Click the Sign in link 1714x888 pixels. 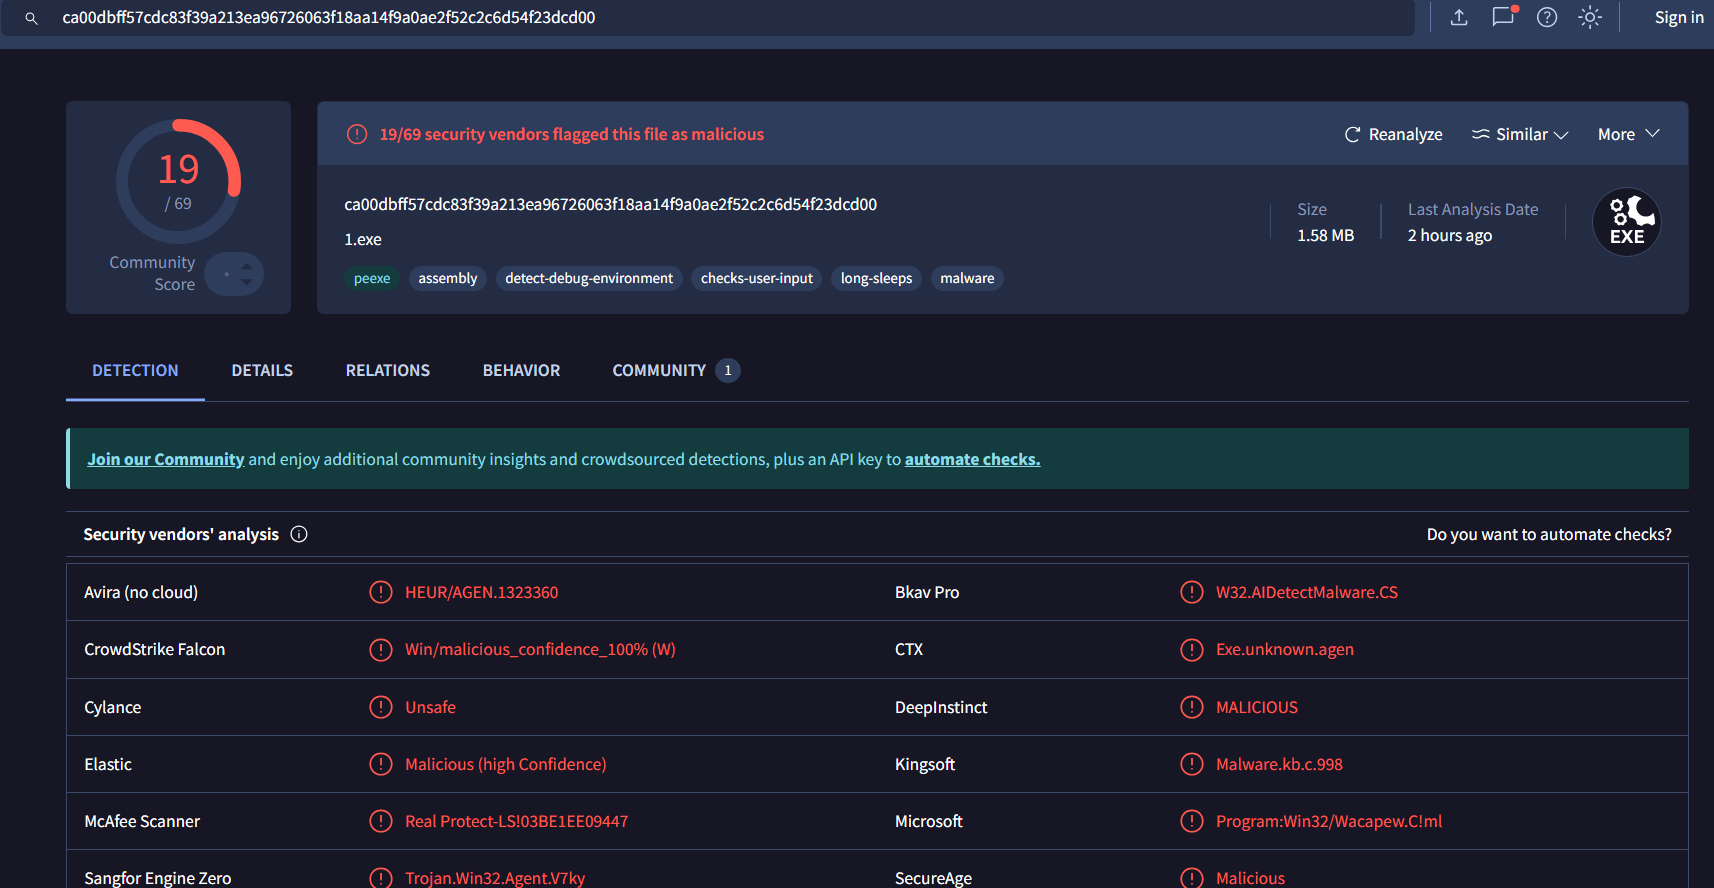click(x=1679, y=17)
